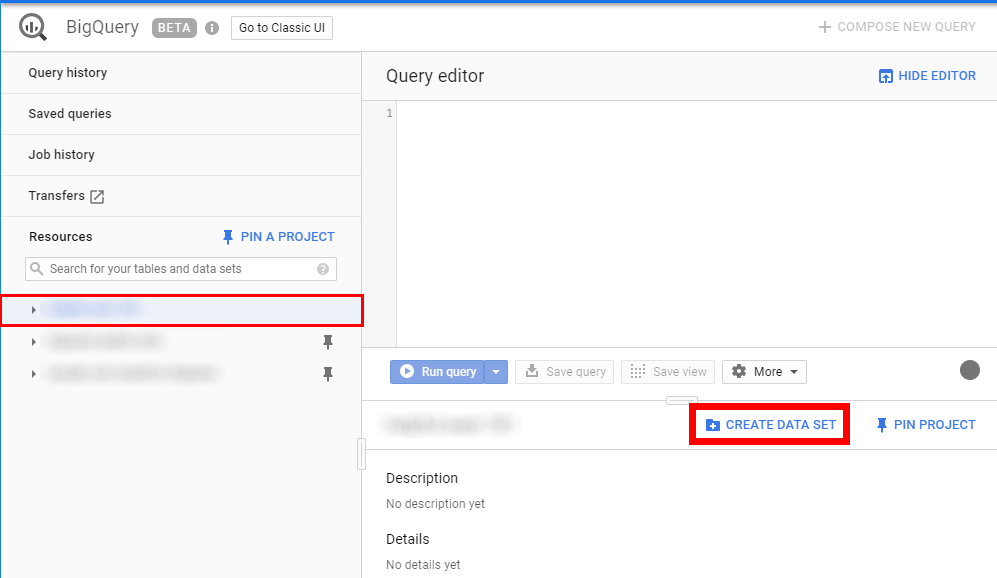Viewport: 997px width, 578px height.
Task: Click the Query editor title
Action: [435, 76]
